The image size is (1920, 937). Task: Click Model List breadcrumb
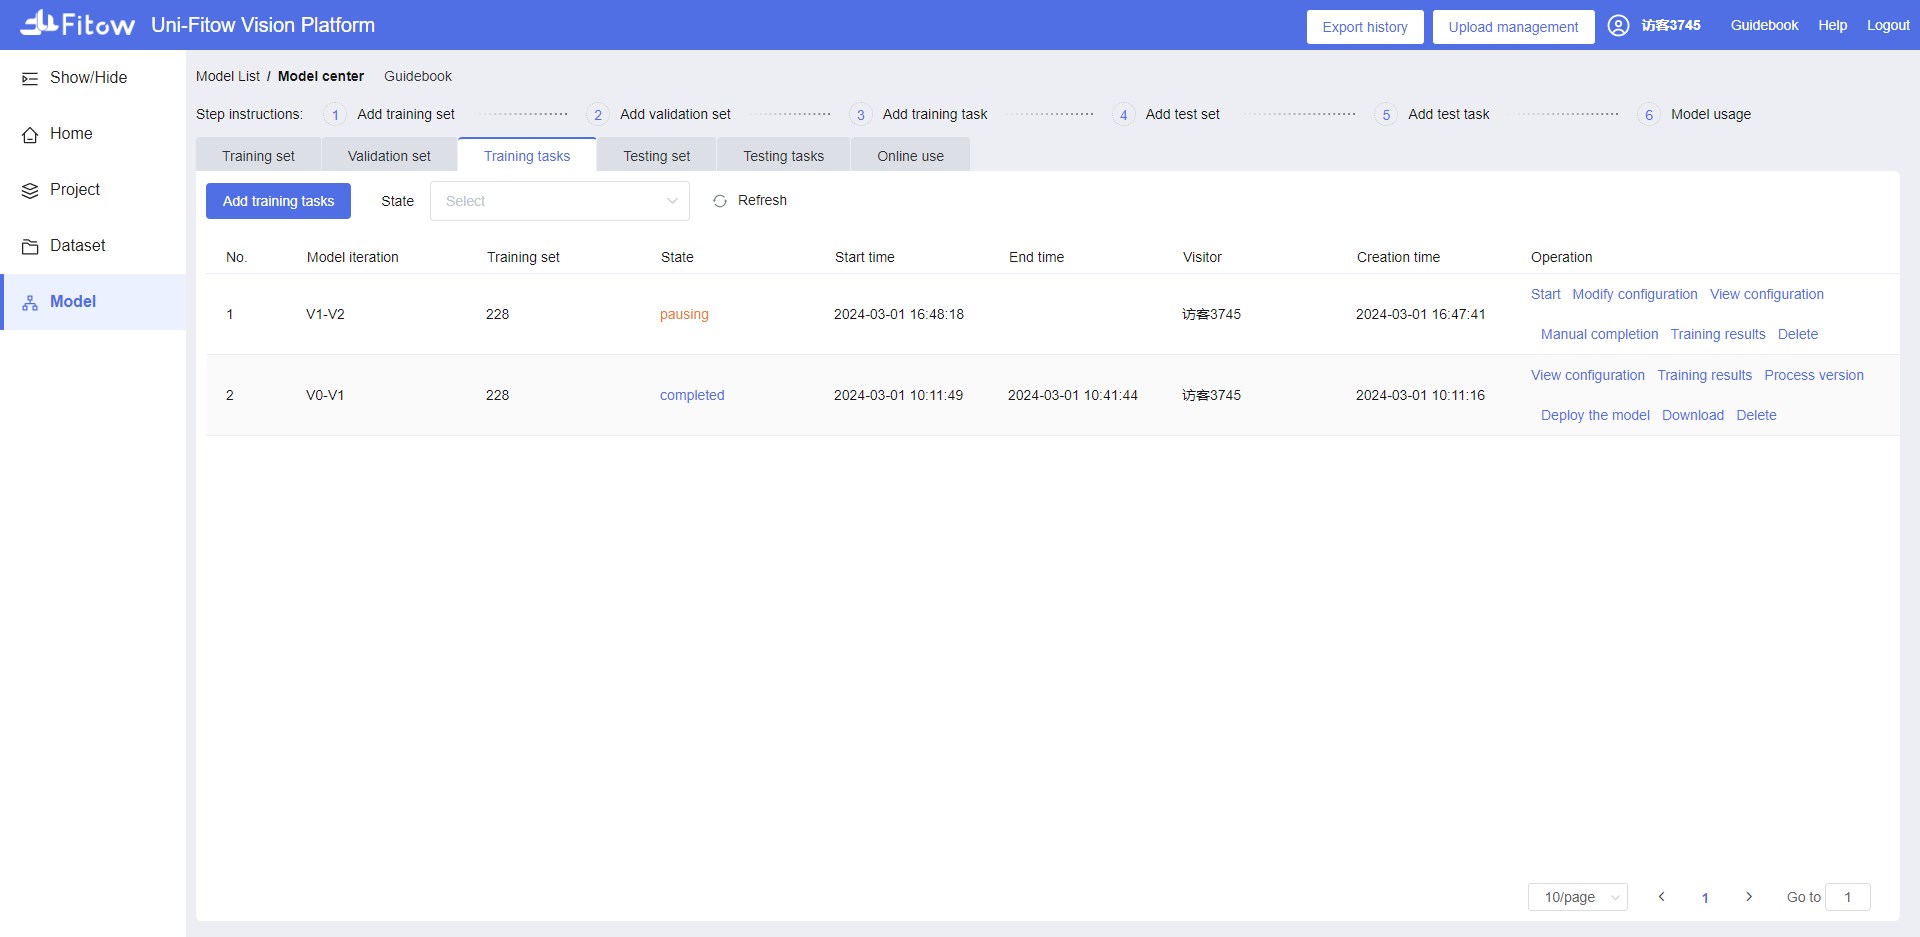(228, 76)
